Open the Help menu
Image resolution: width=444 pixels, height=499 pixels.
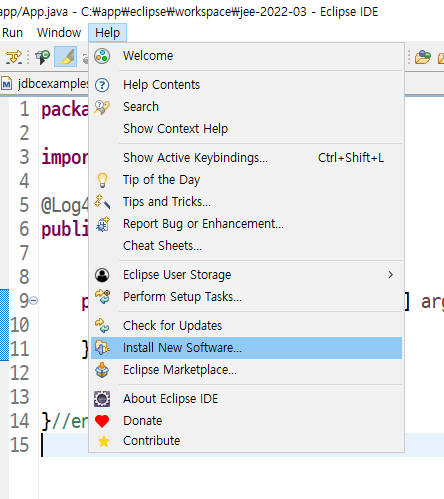[x=107, y=33]
